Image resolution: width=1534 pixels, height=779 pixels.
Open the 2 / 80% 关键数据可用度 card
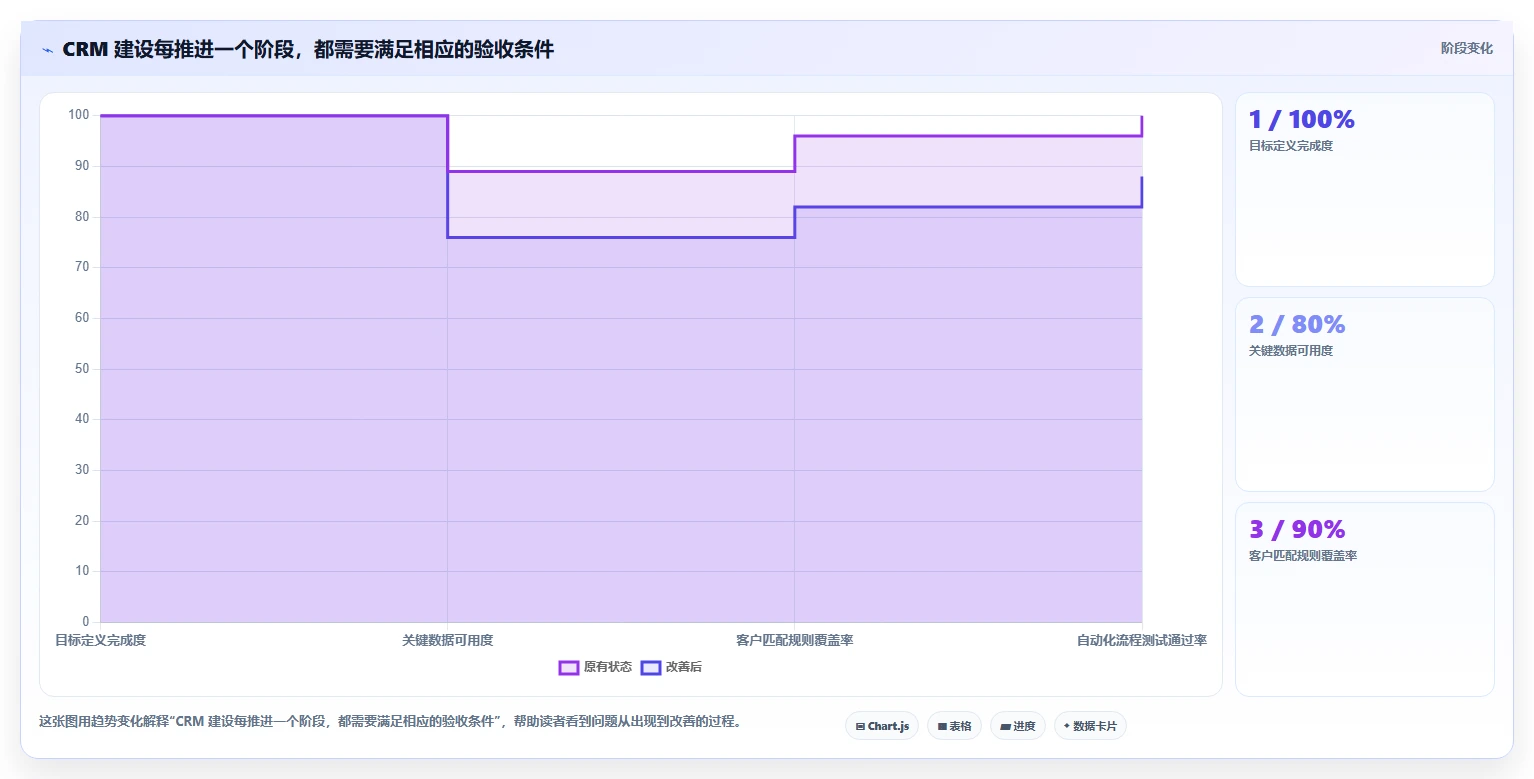tap(1365, 394)
